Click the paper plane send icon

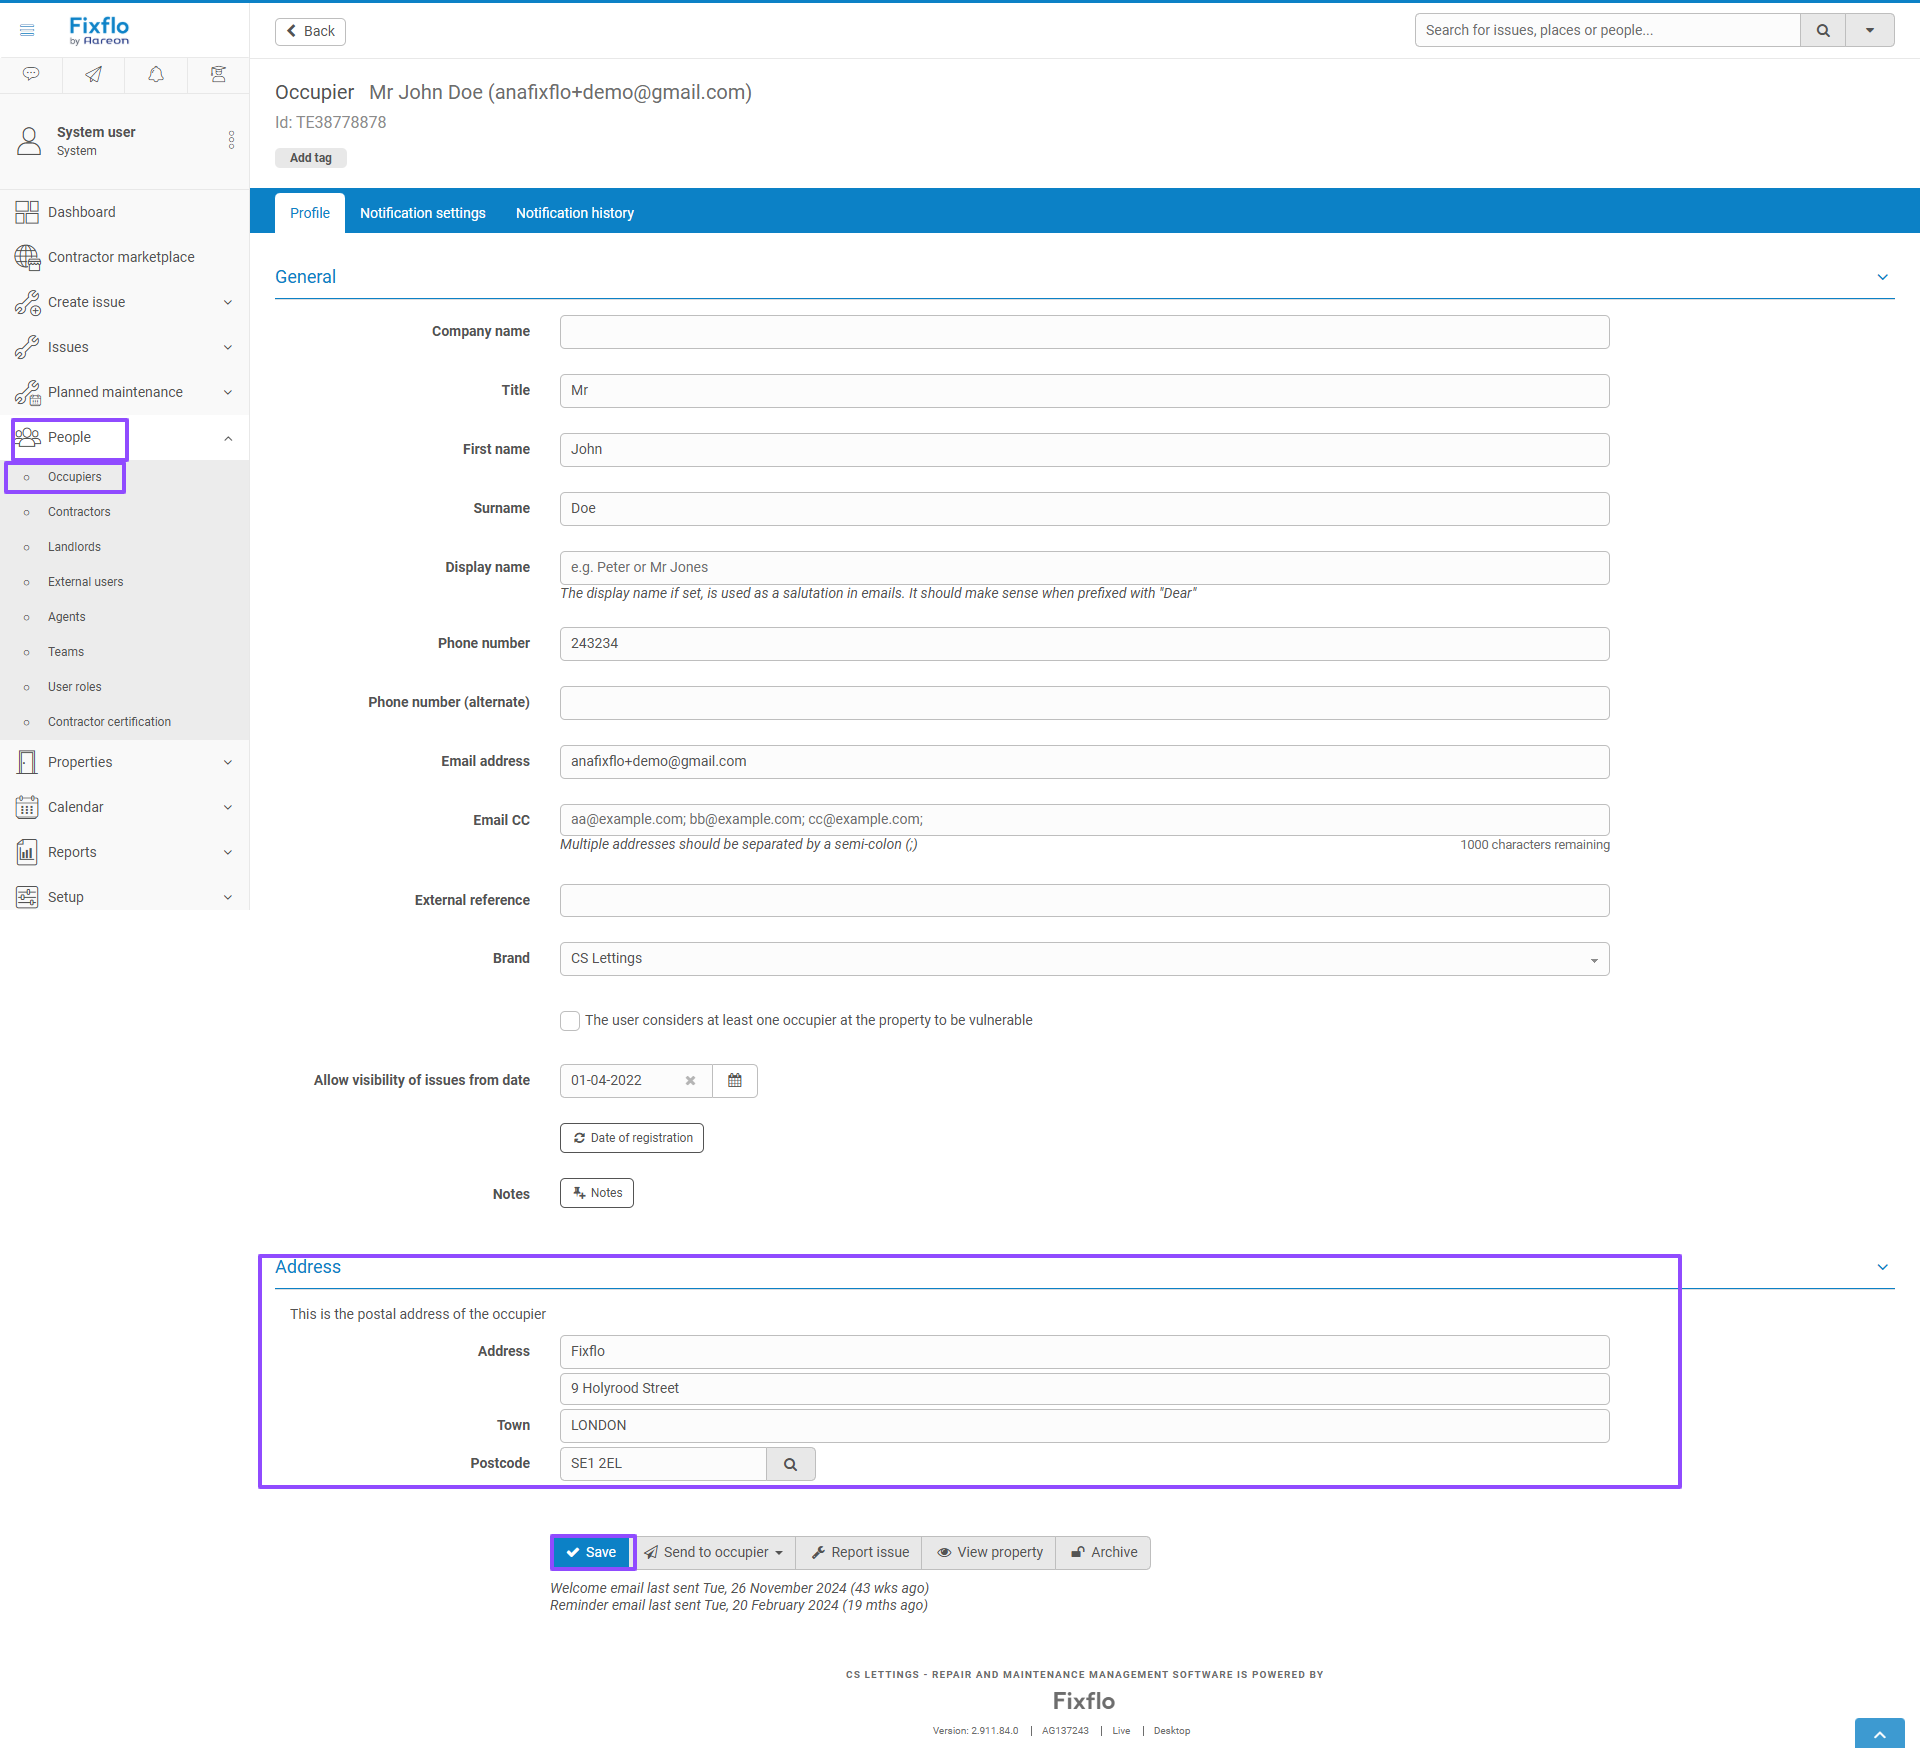click(93, 74)
